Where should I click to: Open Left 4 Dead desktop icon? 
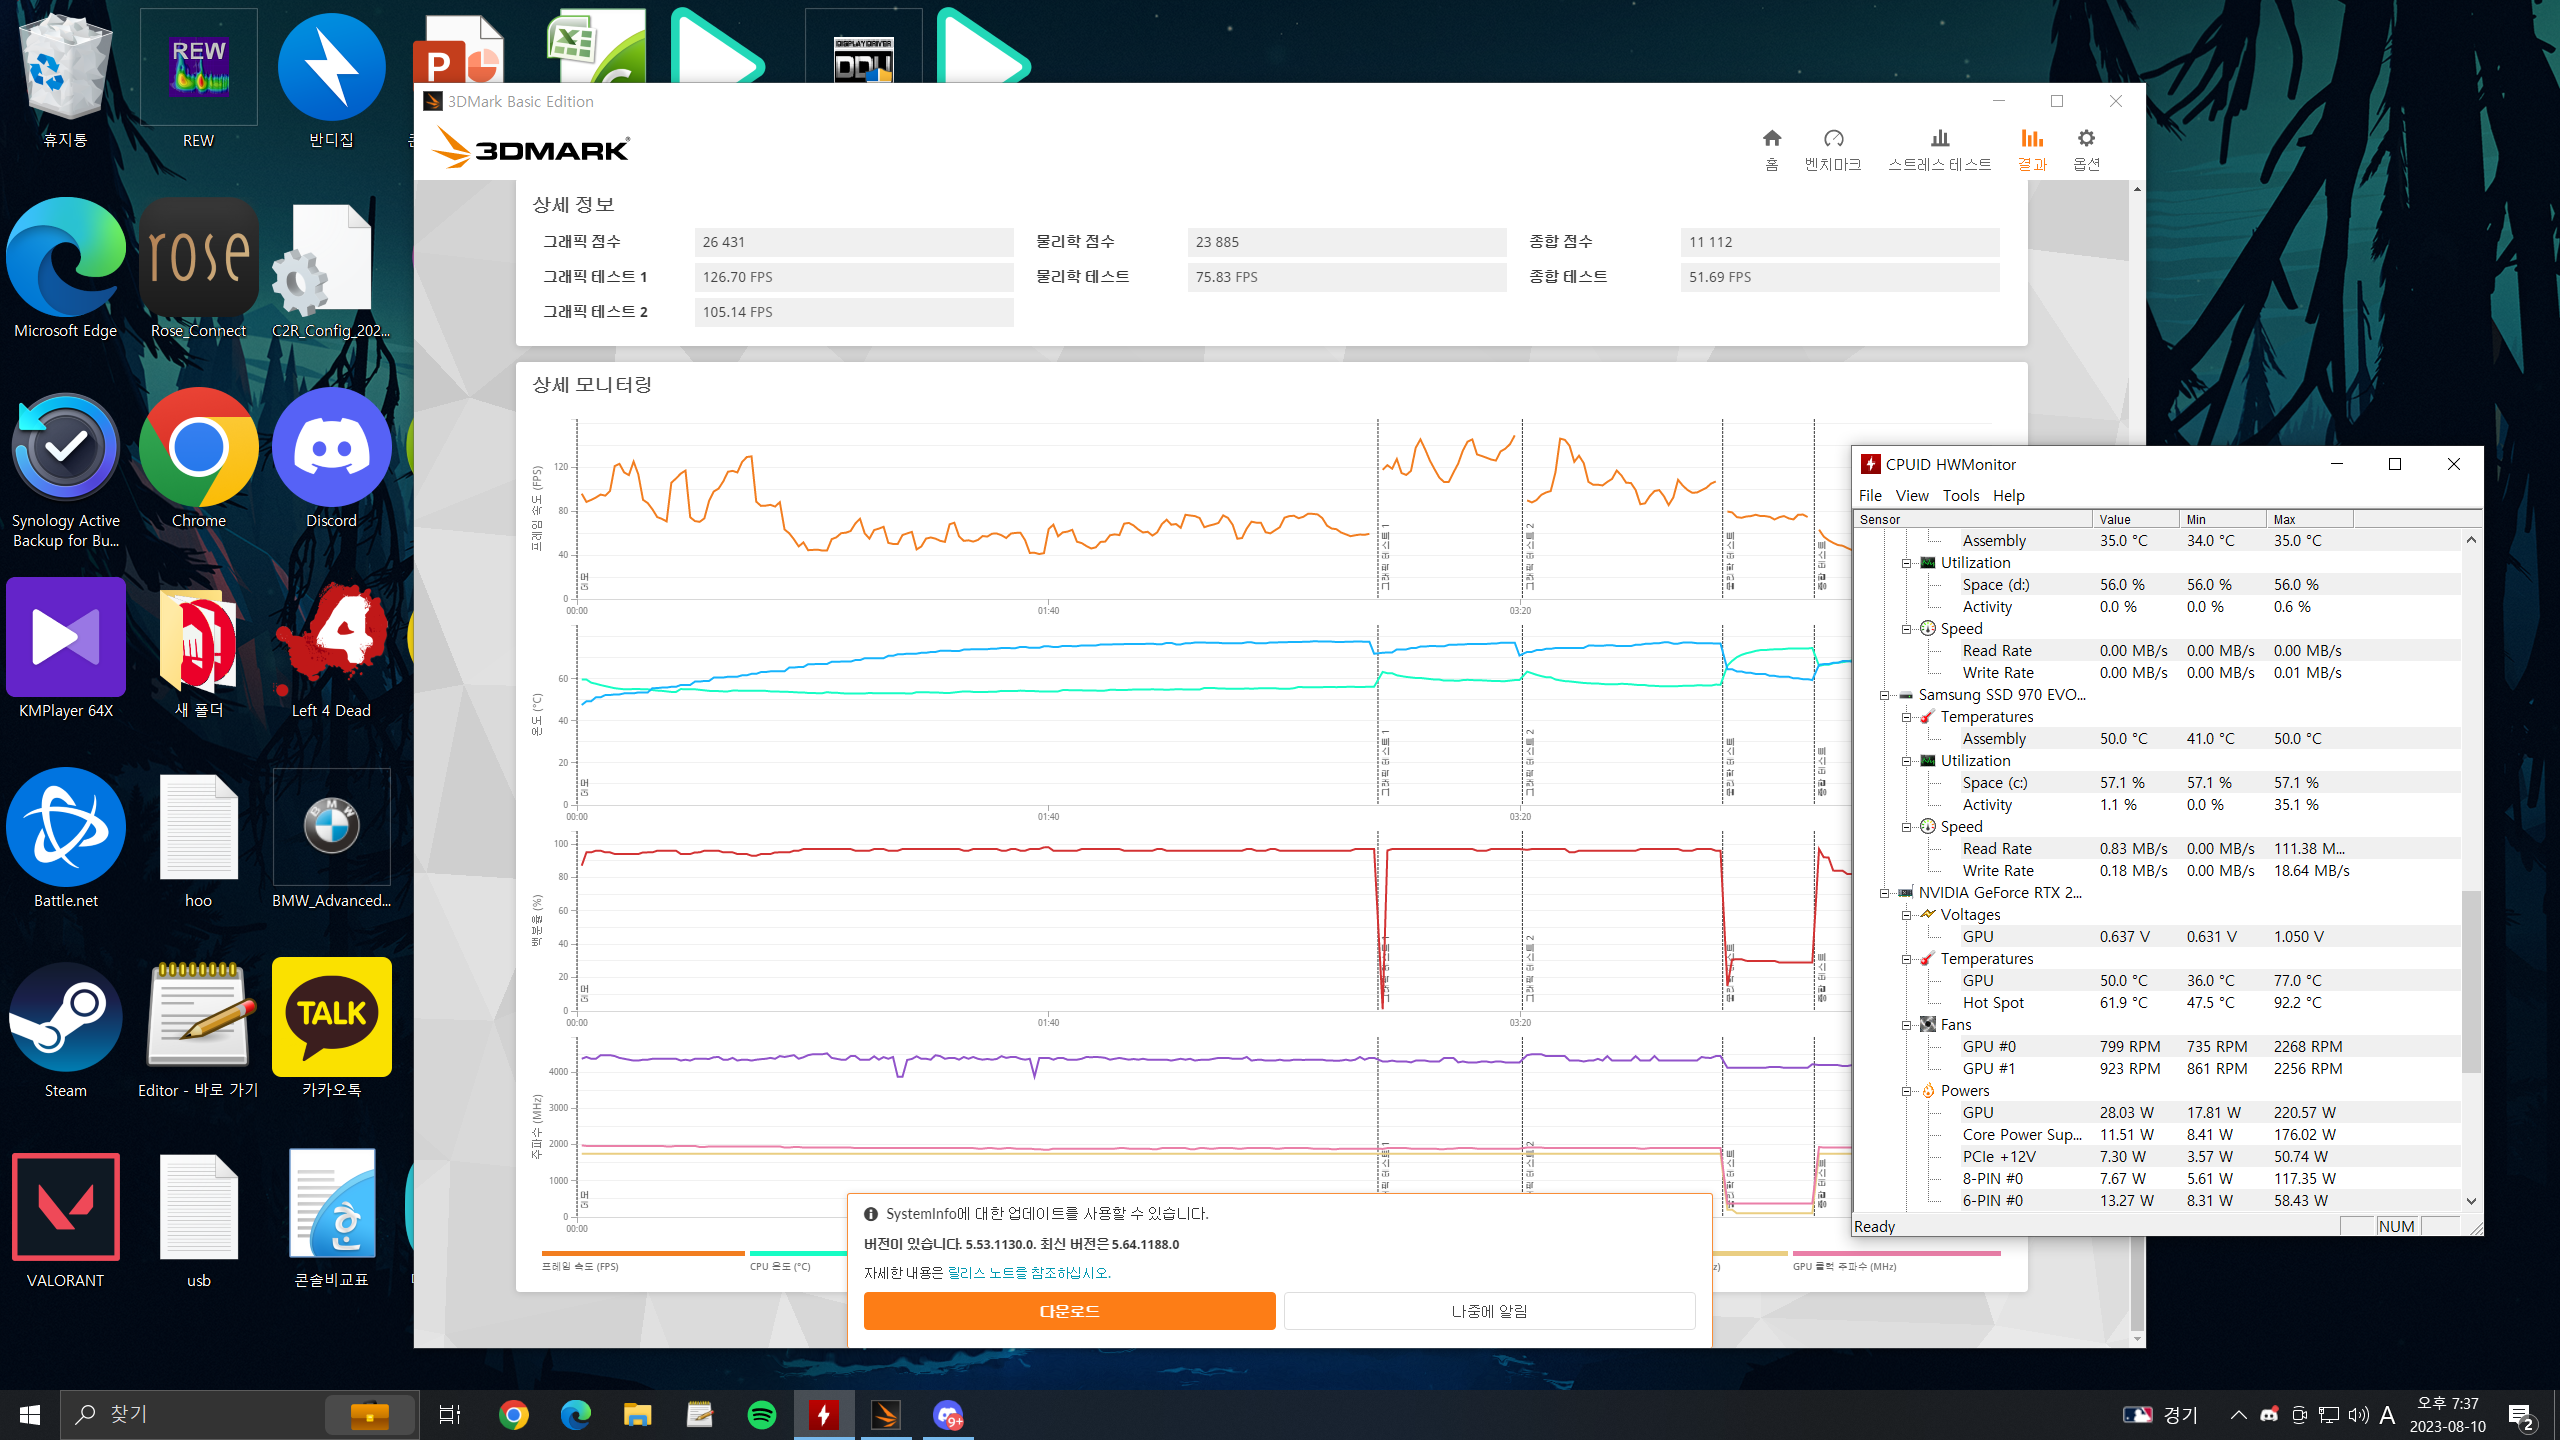coord(331,650)
